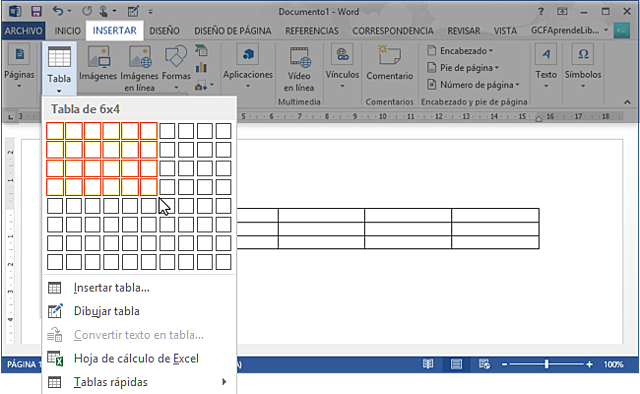Screen dimensions: 640x394
Task: Open REFERENCIAS tab
Action: click(x=312, y=31)
